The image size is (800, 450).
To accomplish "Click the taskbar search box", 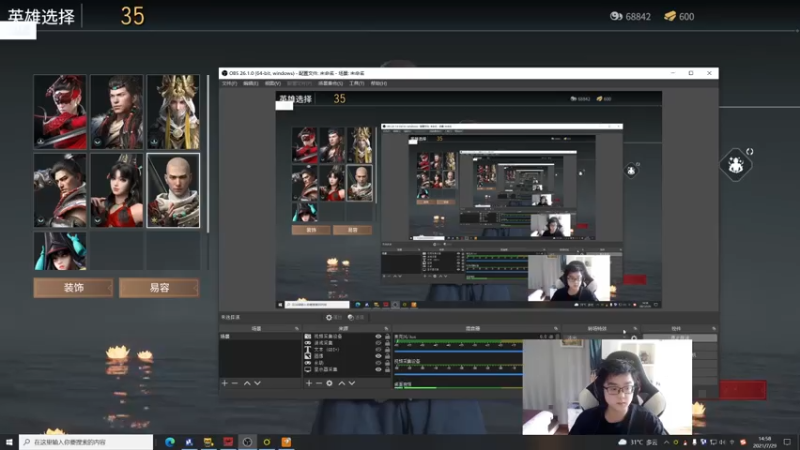I will (86, 442).
